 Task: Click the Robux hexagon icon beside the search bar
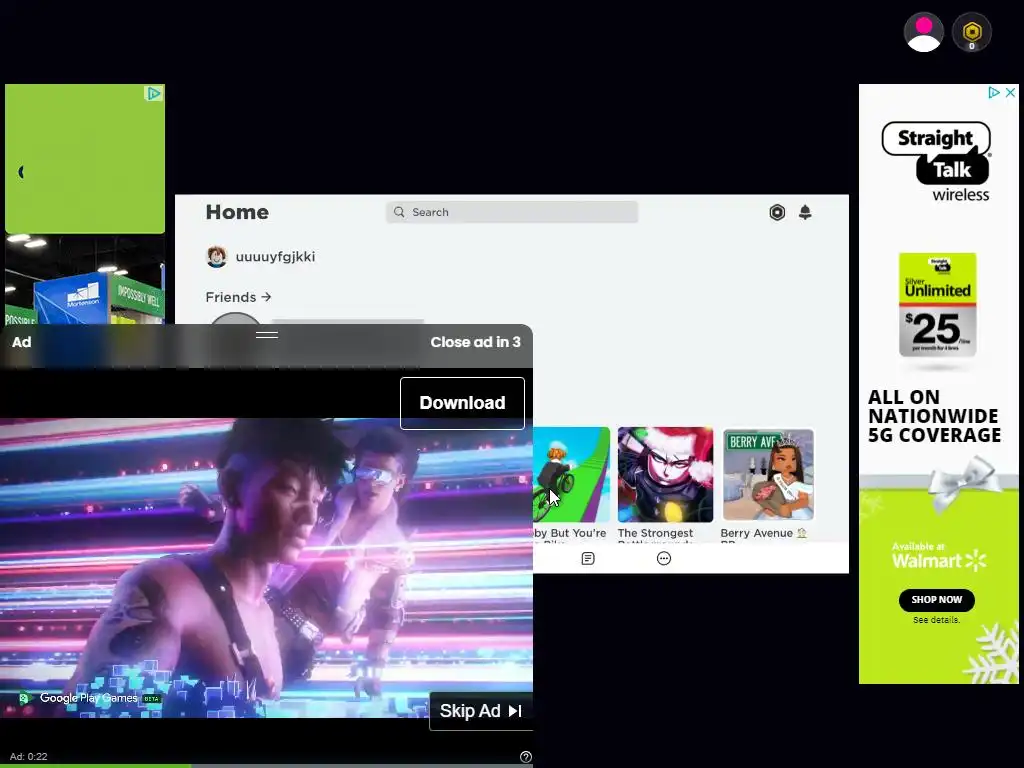pyautogui.click(x=777, y=212)
